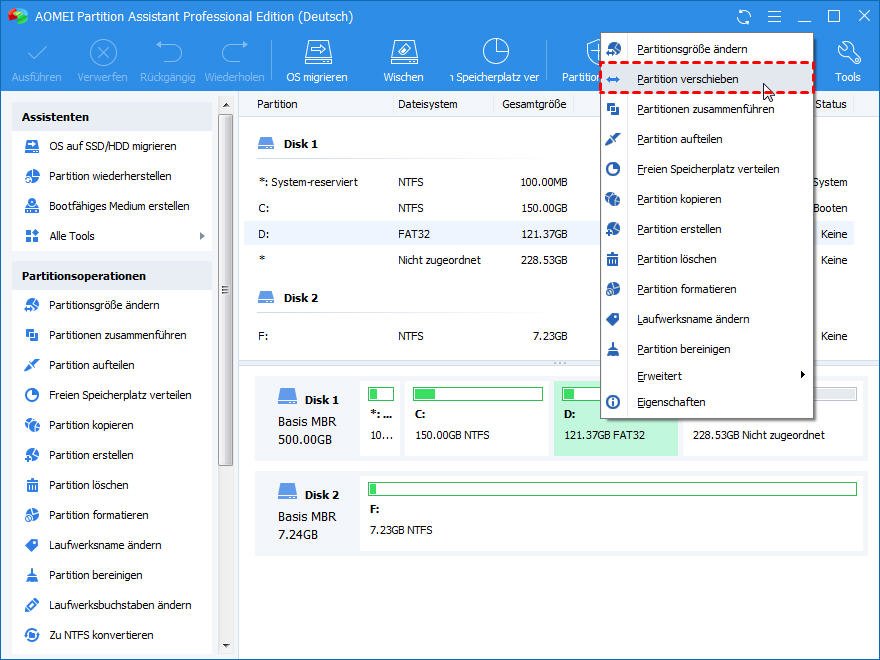This screenshot has height=660, width=880.
Task: Choose Partitionsgröße ändern in context menu
Action: tap(707, 49)
